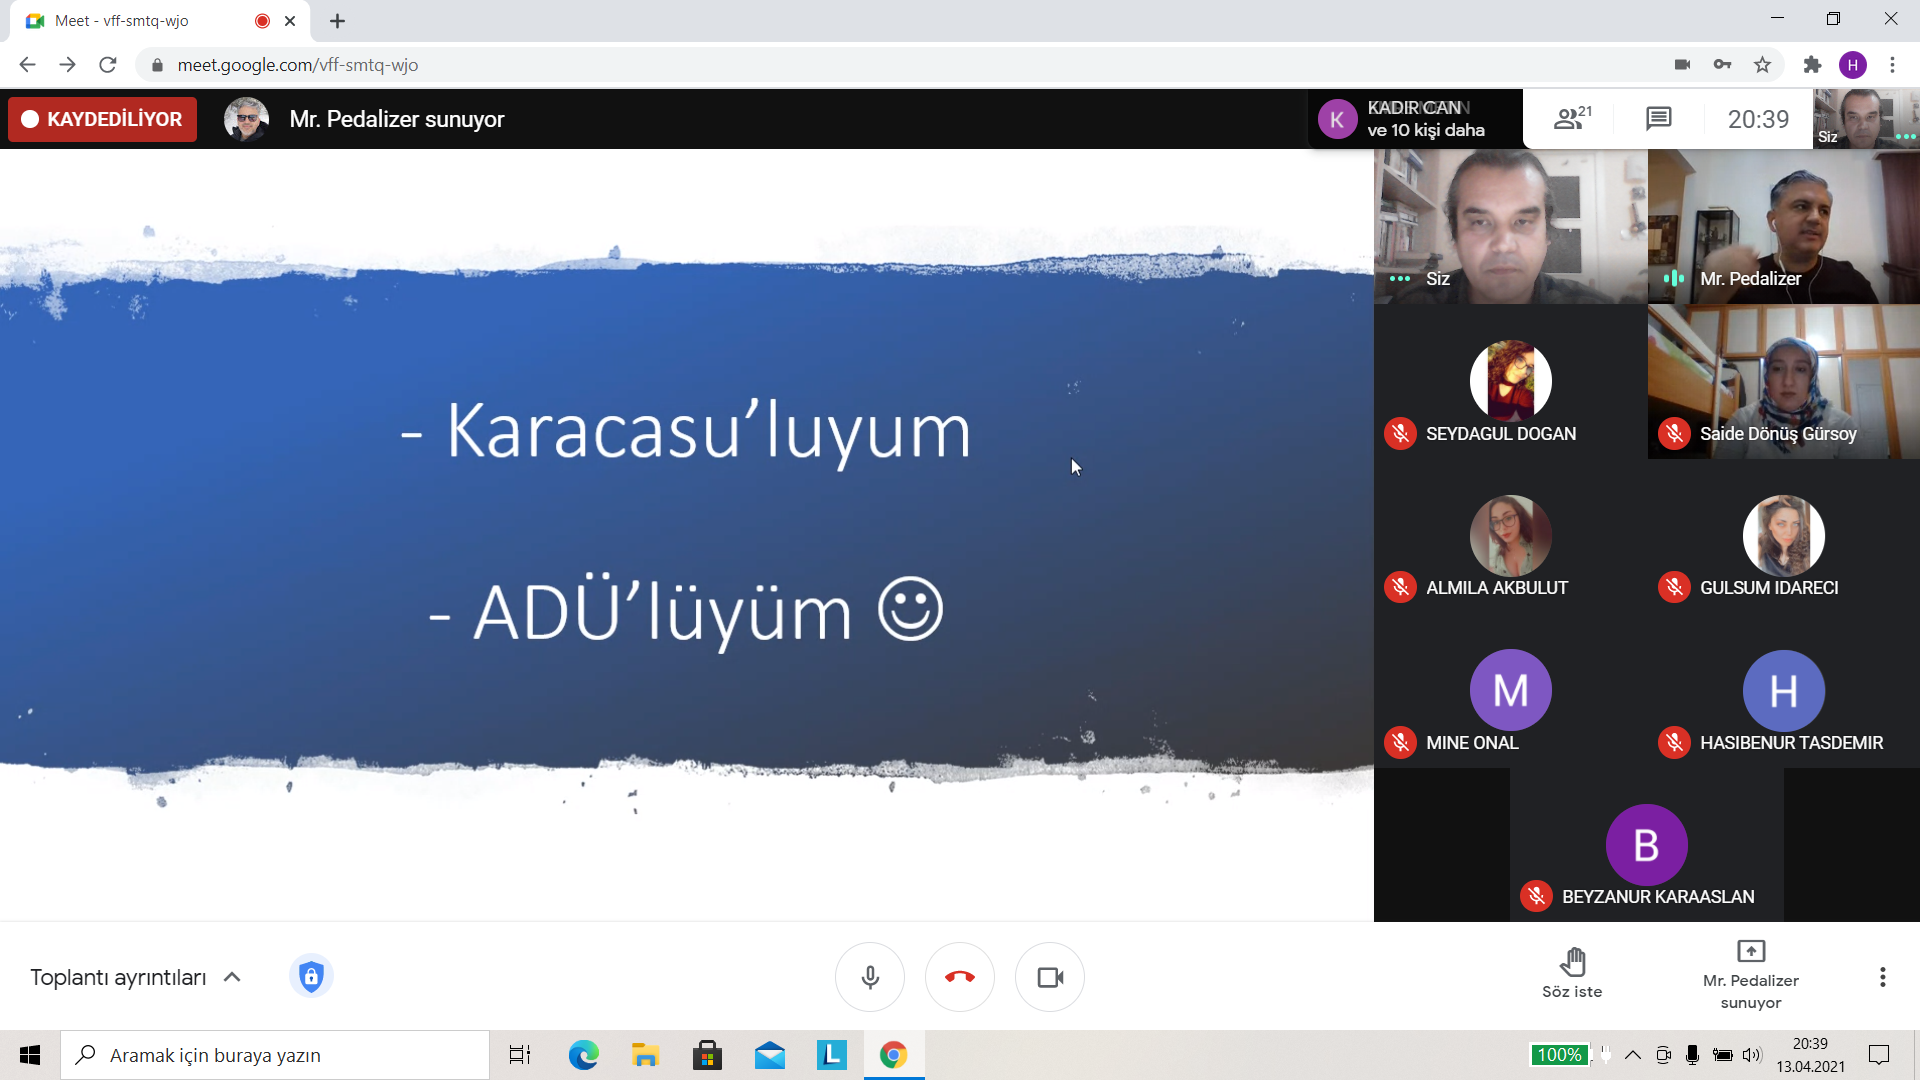Click the Windows taskbar search box

[275, 1055]
